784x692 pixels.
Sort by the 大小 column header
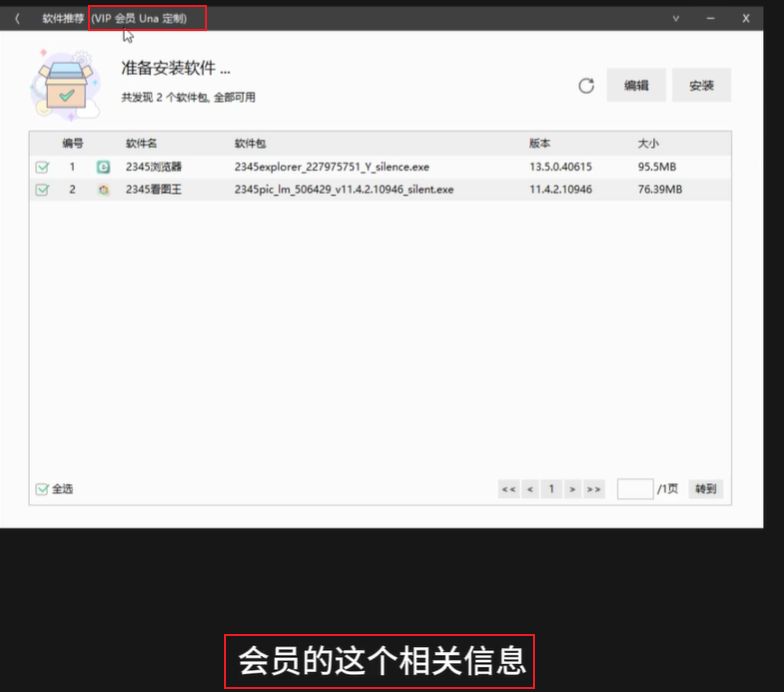tap(649, 143)
